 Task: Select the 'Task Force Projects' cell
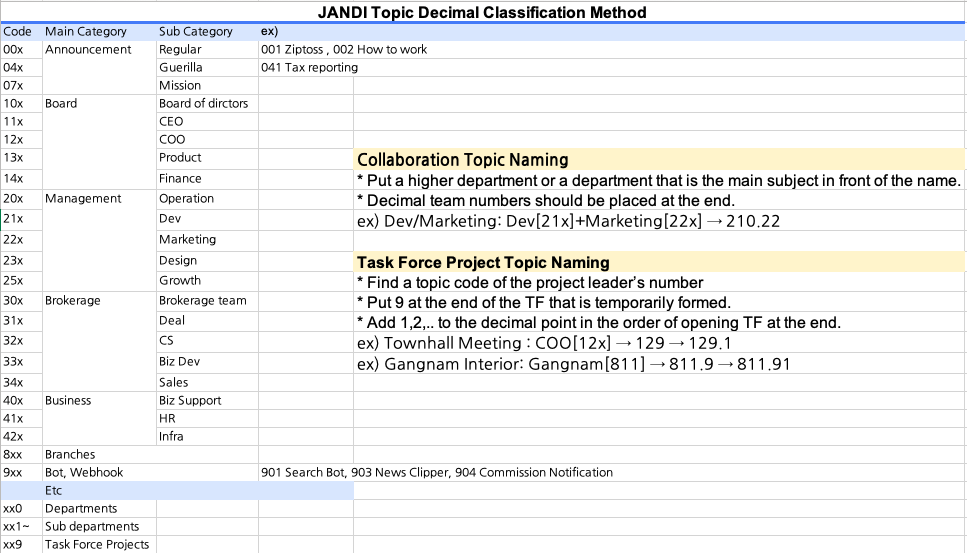[x=99, y=544]
